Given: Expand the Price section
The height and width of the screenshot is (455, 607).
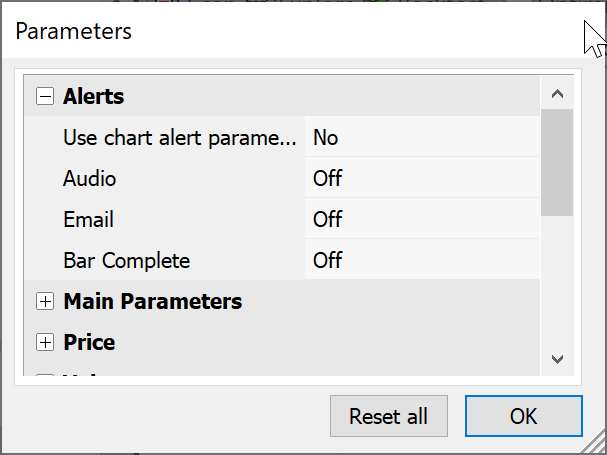Looking at the screenshot, I should 44,342.
